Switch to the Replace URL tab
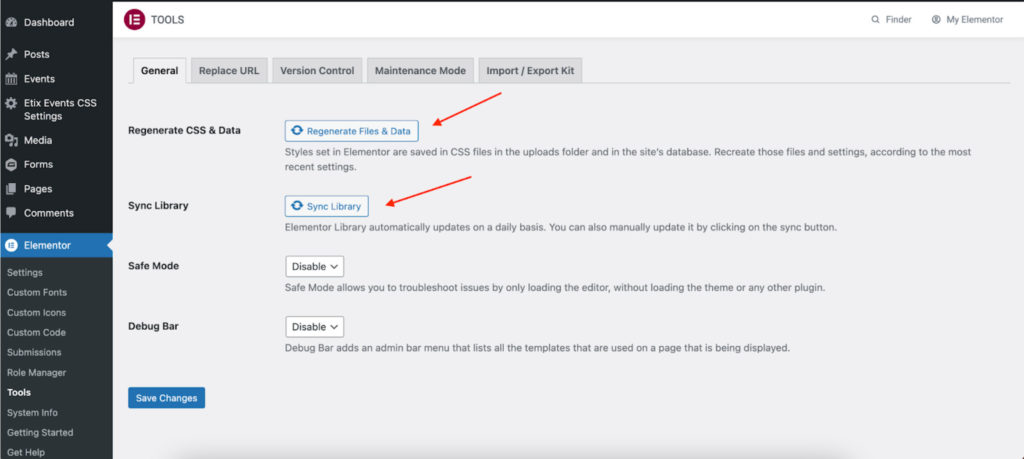The image size is (1024, 459). coord(228,71)
